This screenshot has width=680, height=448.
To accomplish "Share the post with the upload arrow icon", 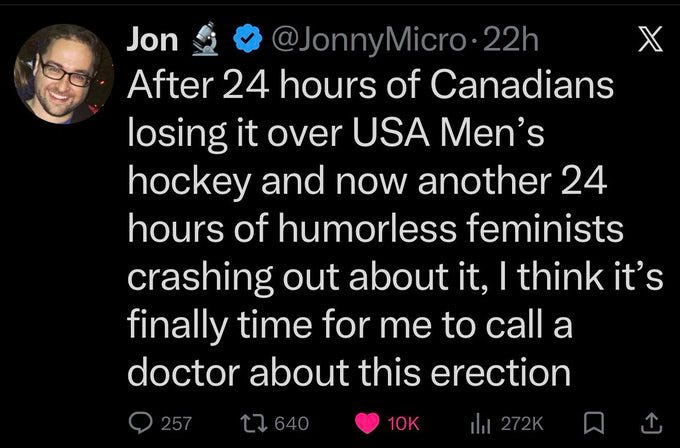I will click(652, 423).
